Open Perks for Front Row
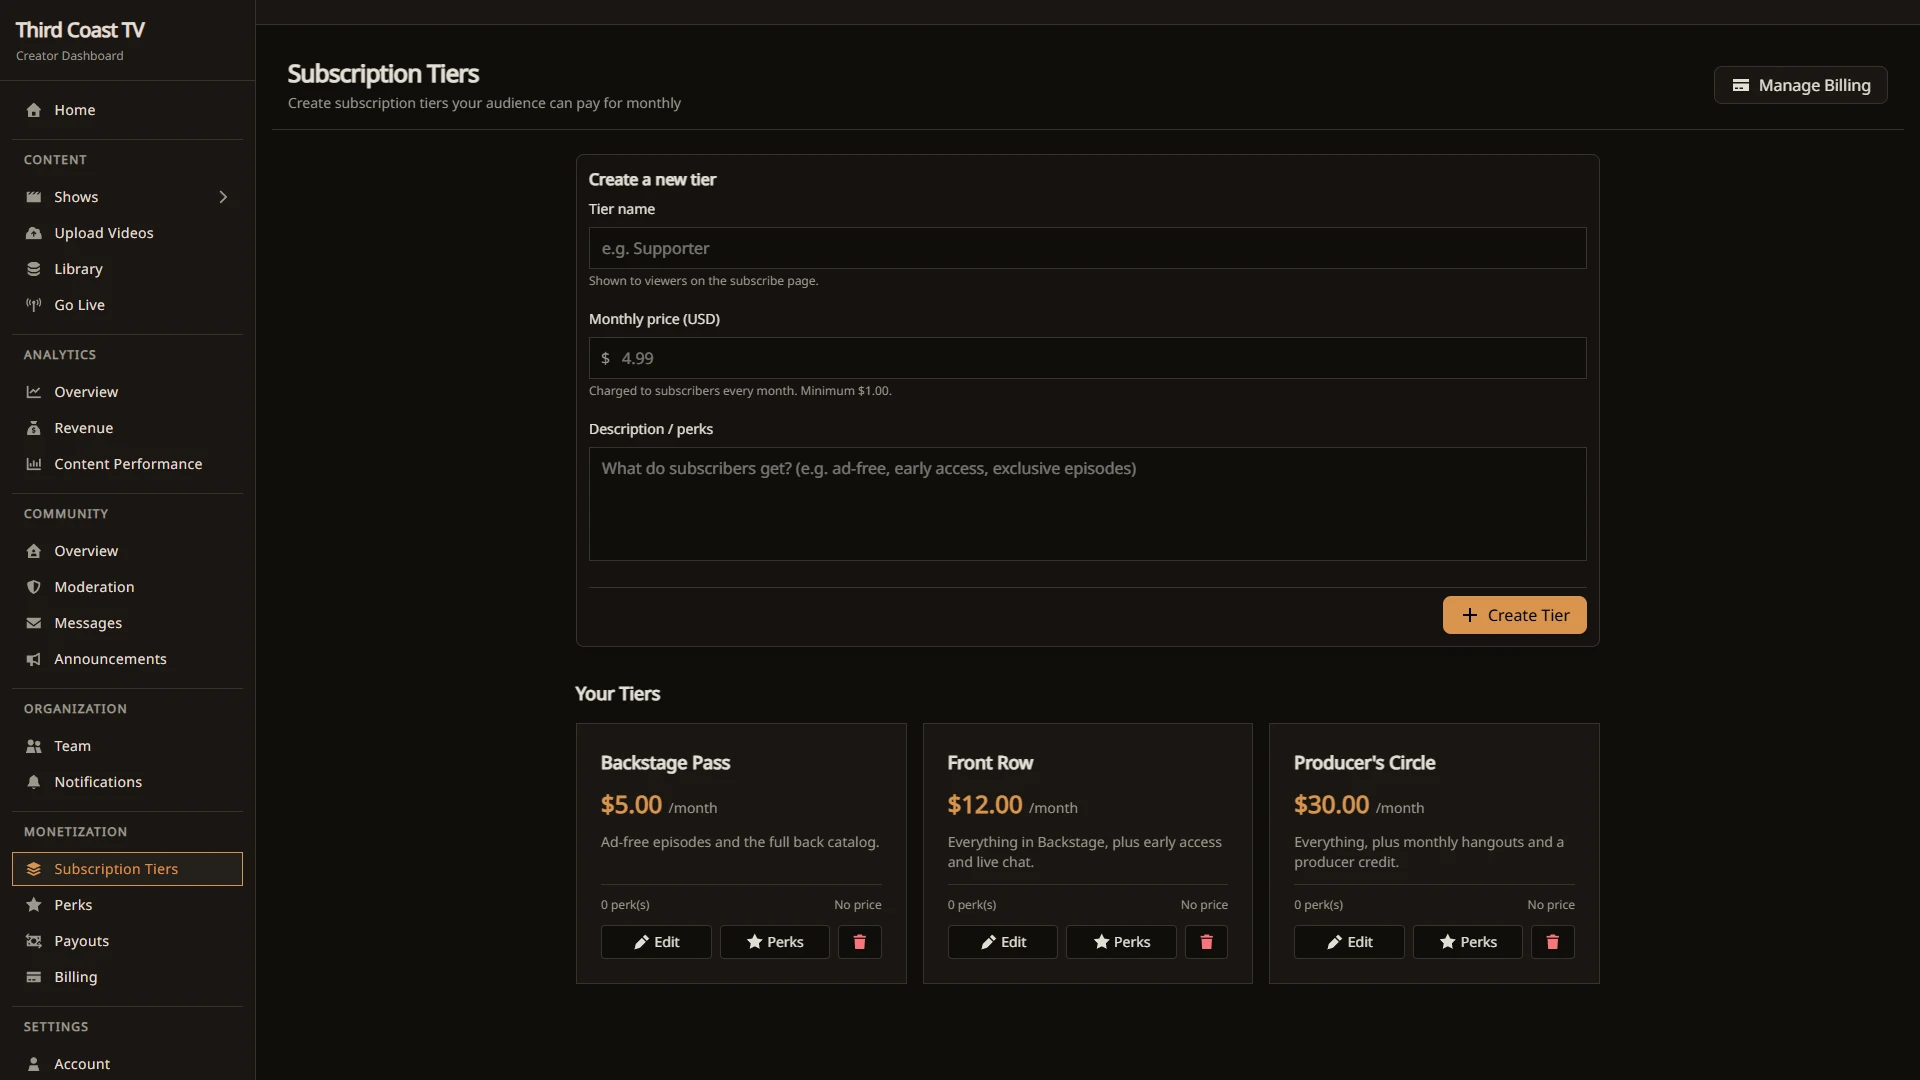The image size is (1920, 1080). [1121, 942]
